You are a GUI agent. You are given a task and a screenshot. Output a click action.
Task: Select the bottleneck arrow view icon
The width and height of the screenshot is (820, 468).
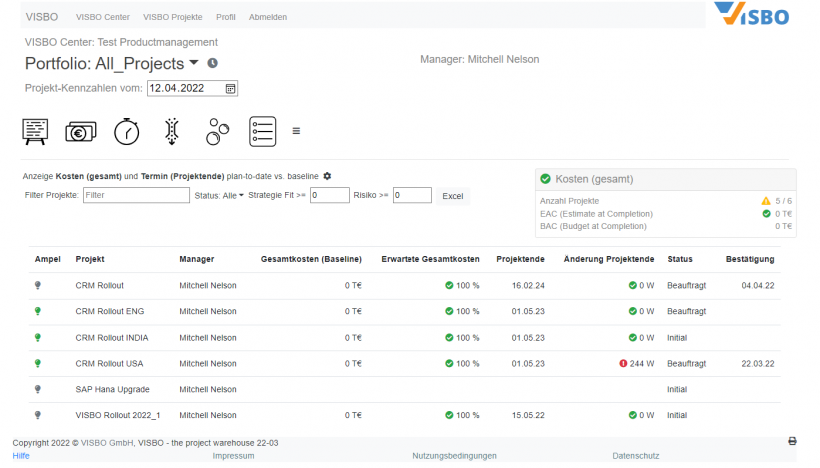172,131
